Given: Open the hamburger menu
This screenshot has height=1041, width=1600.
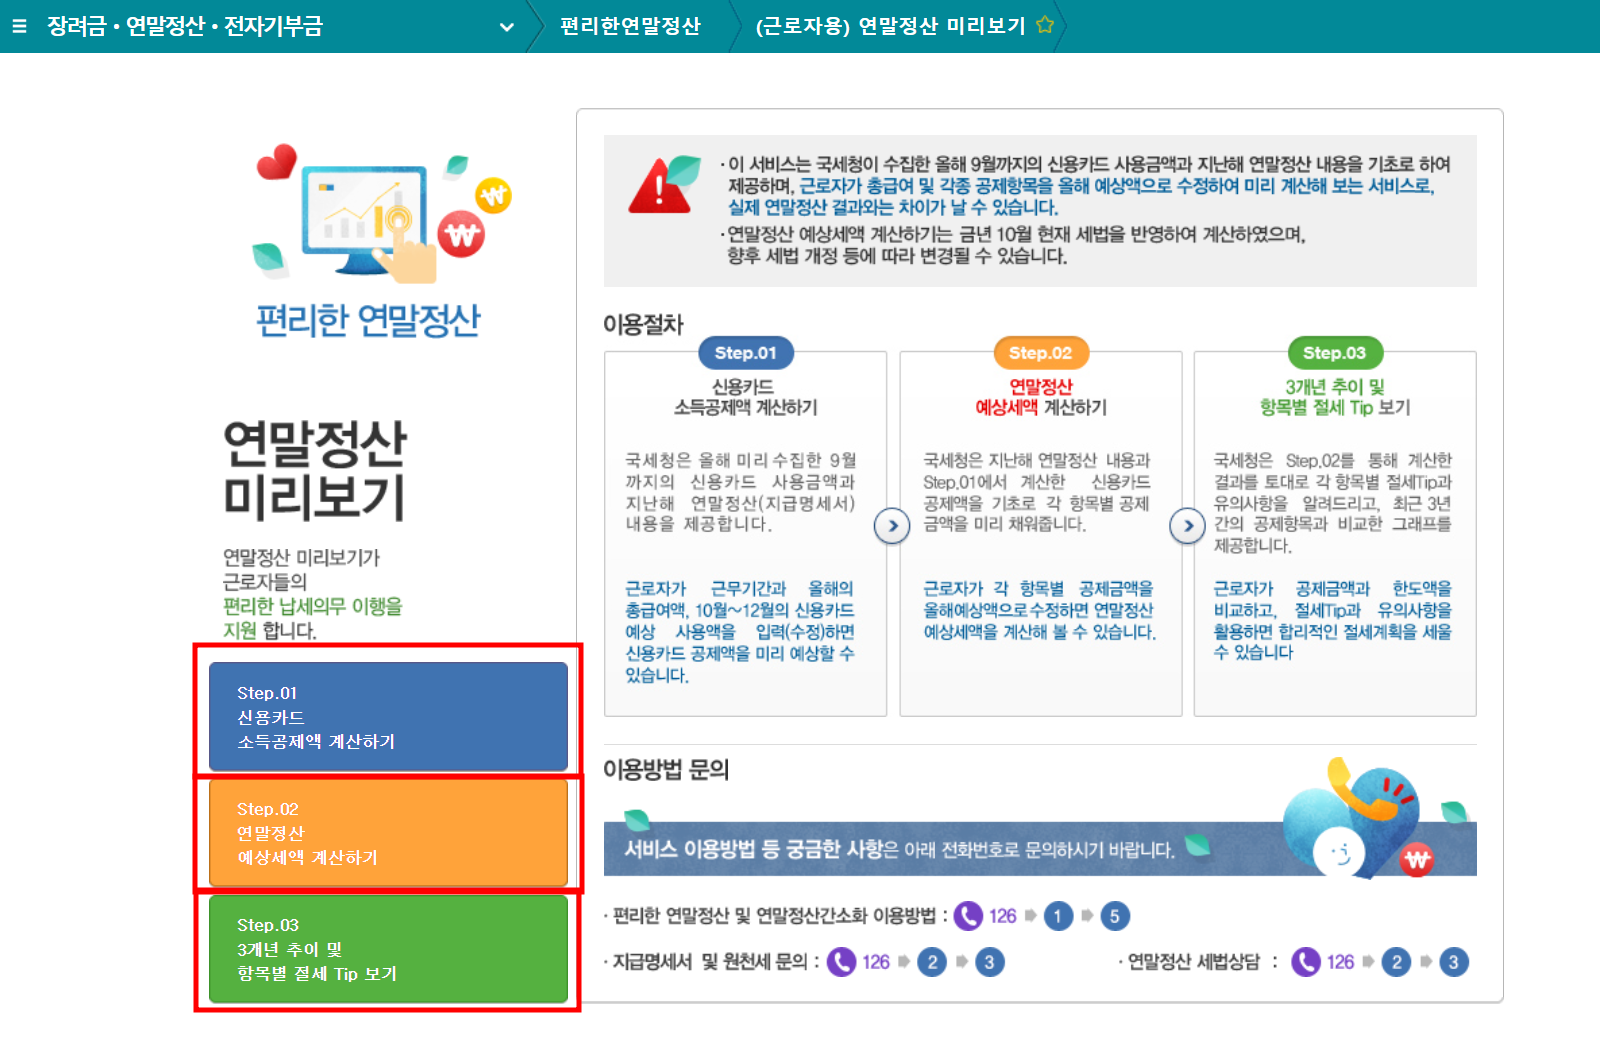Looking at the screenshot, I should pos(19,27).
